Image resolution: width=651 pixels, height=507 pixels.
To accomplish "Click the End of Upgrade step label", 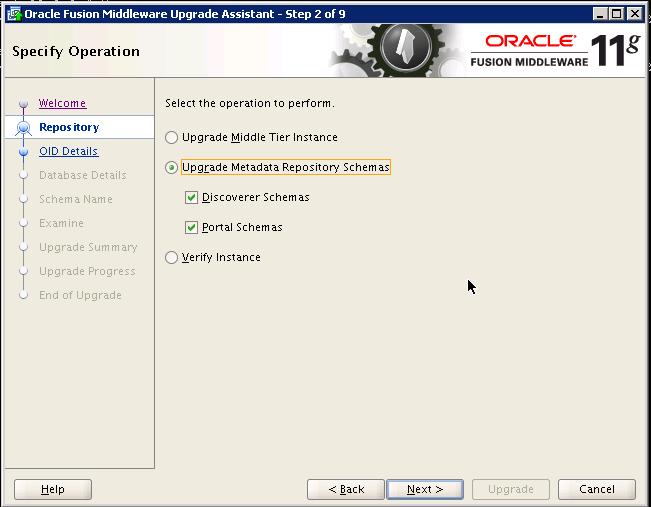I will point(80,295).
